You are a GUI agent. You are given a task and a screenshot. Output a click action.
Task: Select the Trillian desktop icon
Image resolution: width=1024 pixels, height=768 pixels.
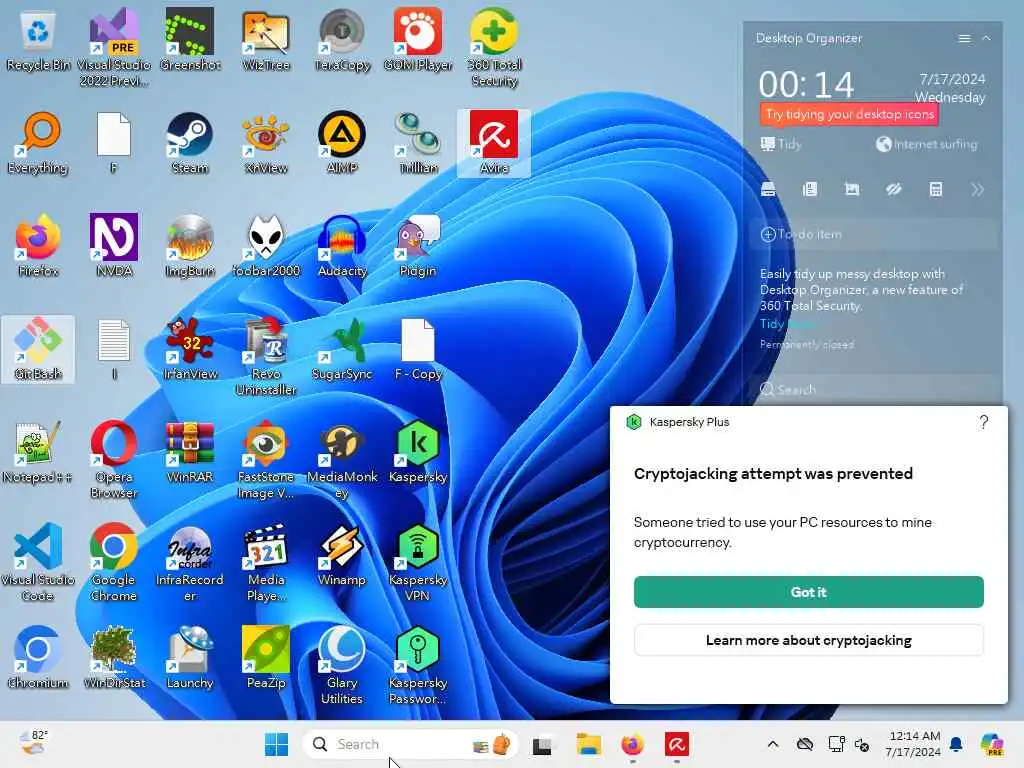(x=418, y=144)
